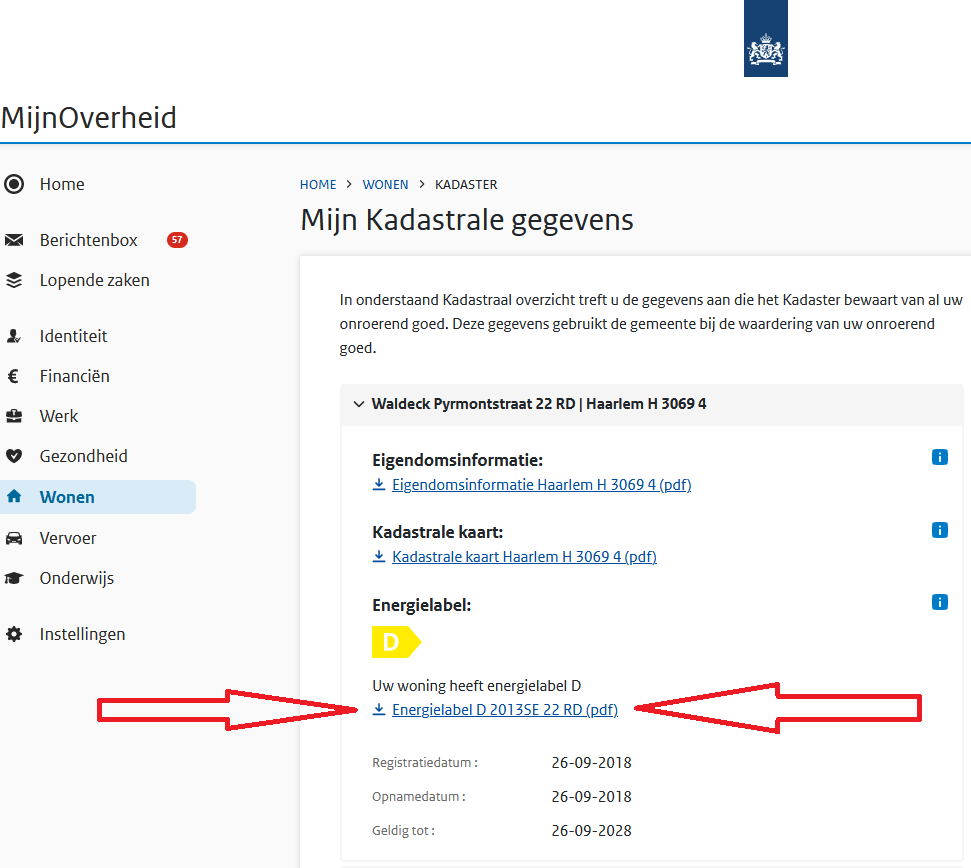Open Instellingen in the sidebar
971x868 pixels.
click(x=82, y=634)
